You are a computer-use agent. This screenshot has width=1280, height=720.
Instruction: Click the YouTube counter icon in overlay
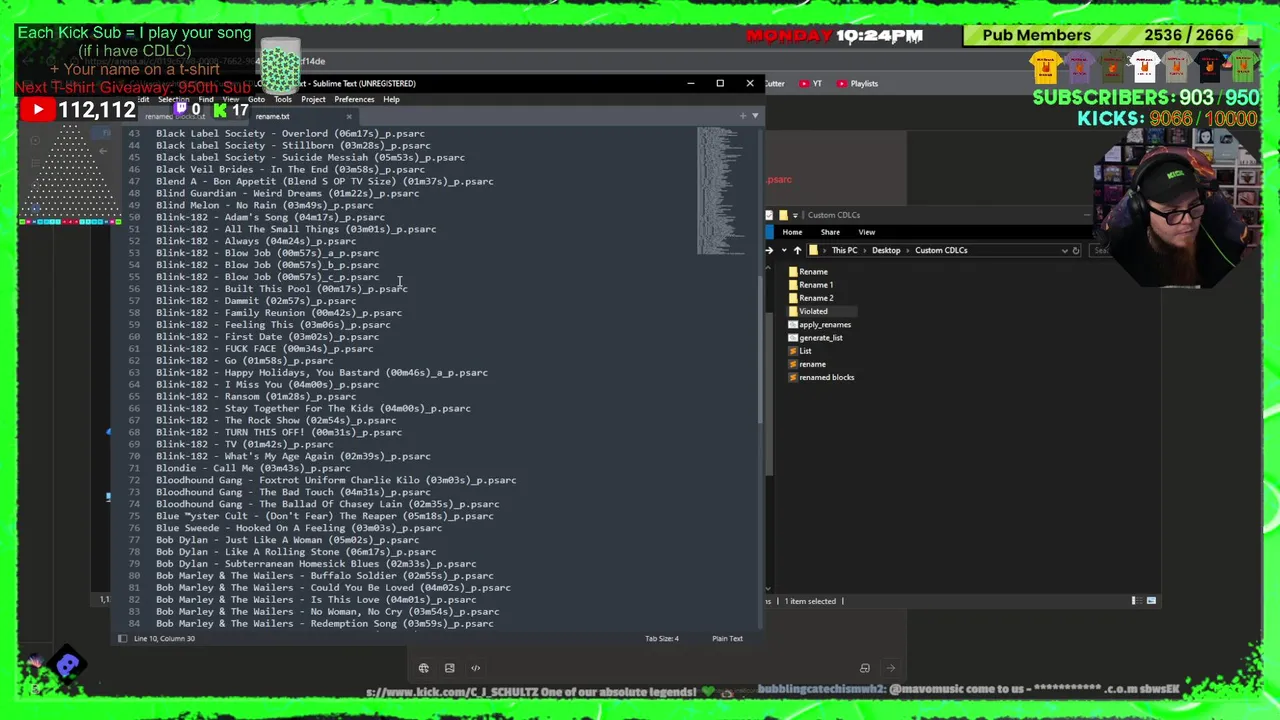37,109
